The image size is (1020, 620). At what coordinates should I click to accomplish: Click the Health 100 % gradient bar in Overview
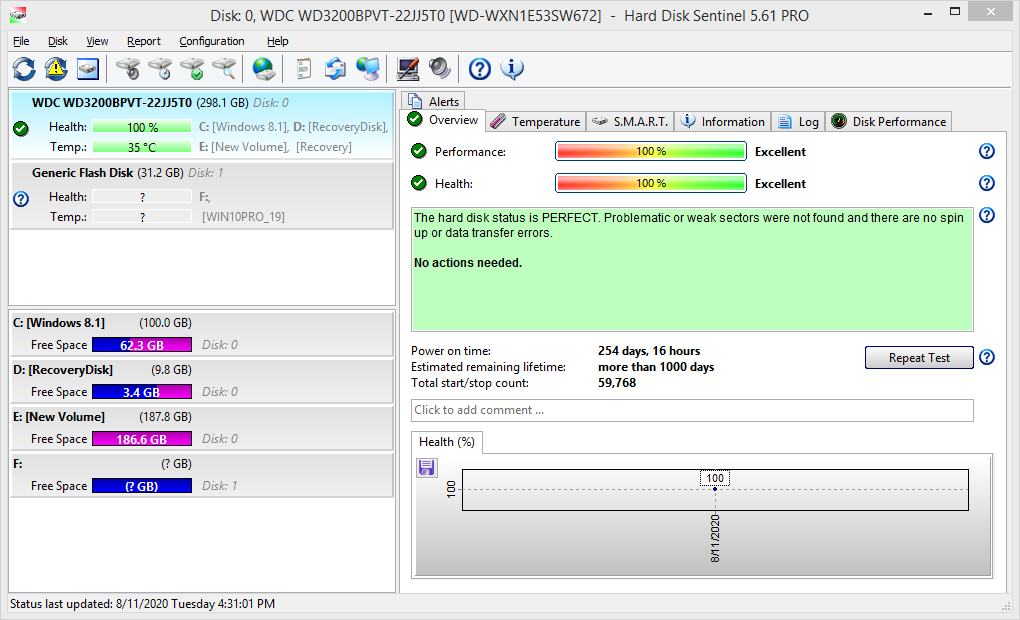[x=651, y=183]
